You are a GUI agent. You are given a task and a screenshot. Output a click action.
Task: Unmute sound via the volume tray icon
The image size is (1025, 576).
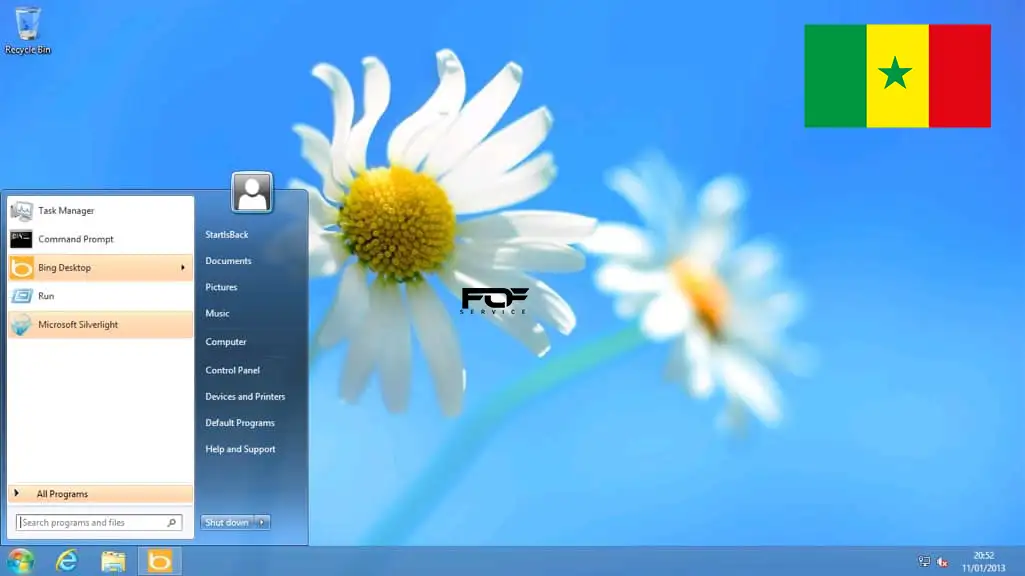(941, 561)
